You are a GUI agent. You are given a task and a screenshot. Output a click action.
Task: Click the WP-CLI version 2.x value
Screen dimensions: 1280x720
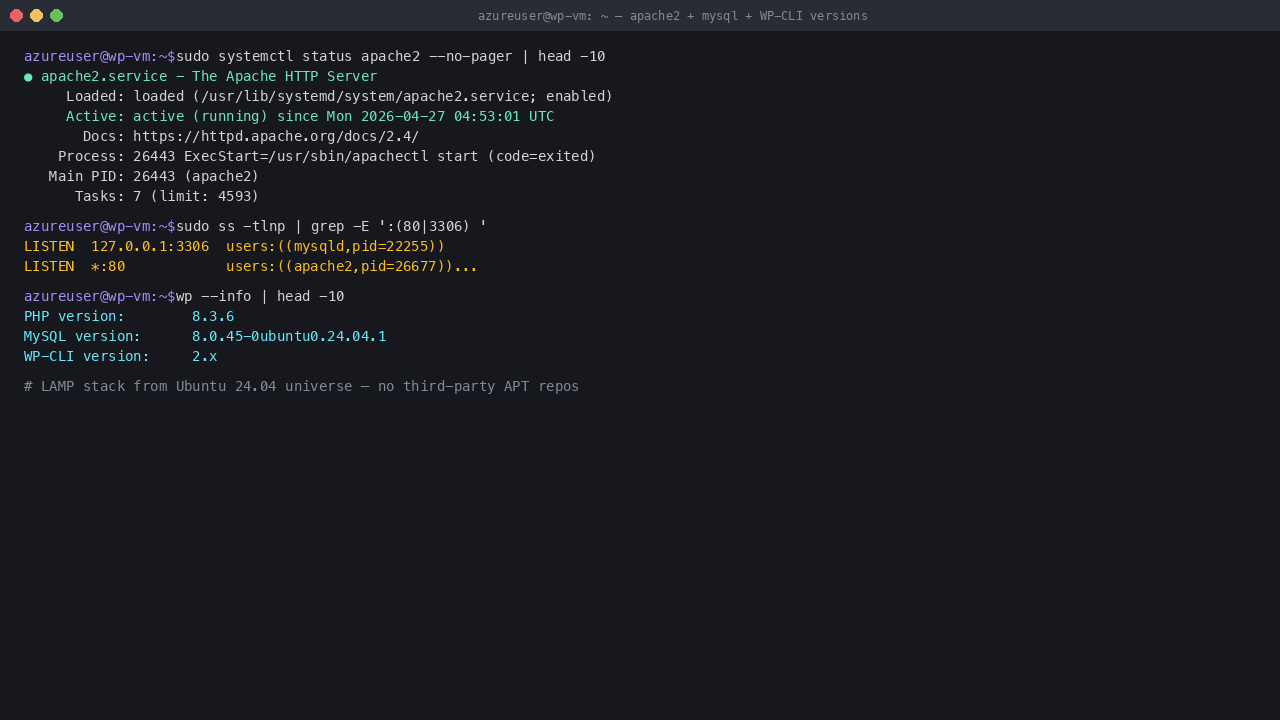click(205, 356)
